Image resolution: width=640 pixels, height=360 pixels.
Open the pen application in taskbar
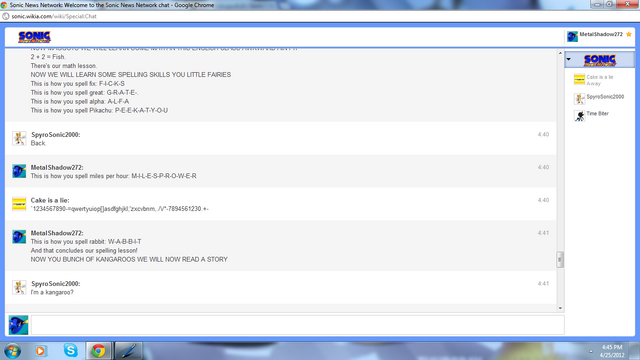pos(128,351)
